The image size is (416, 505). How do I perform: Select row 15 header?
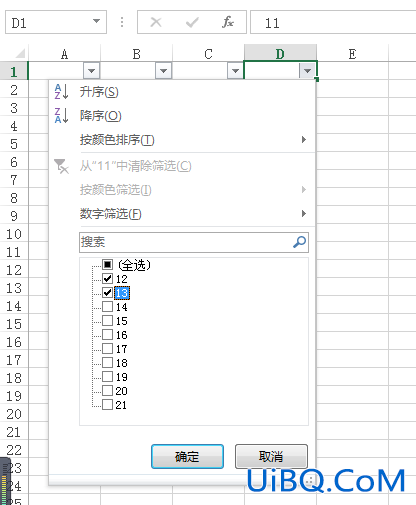14,324
